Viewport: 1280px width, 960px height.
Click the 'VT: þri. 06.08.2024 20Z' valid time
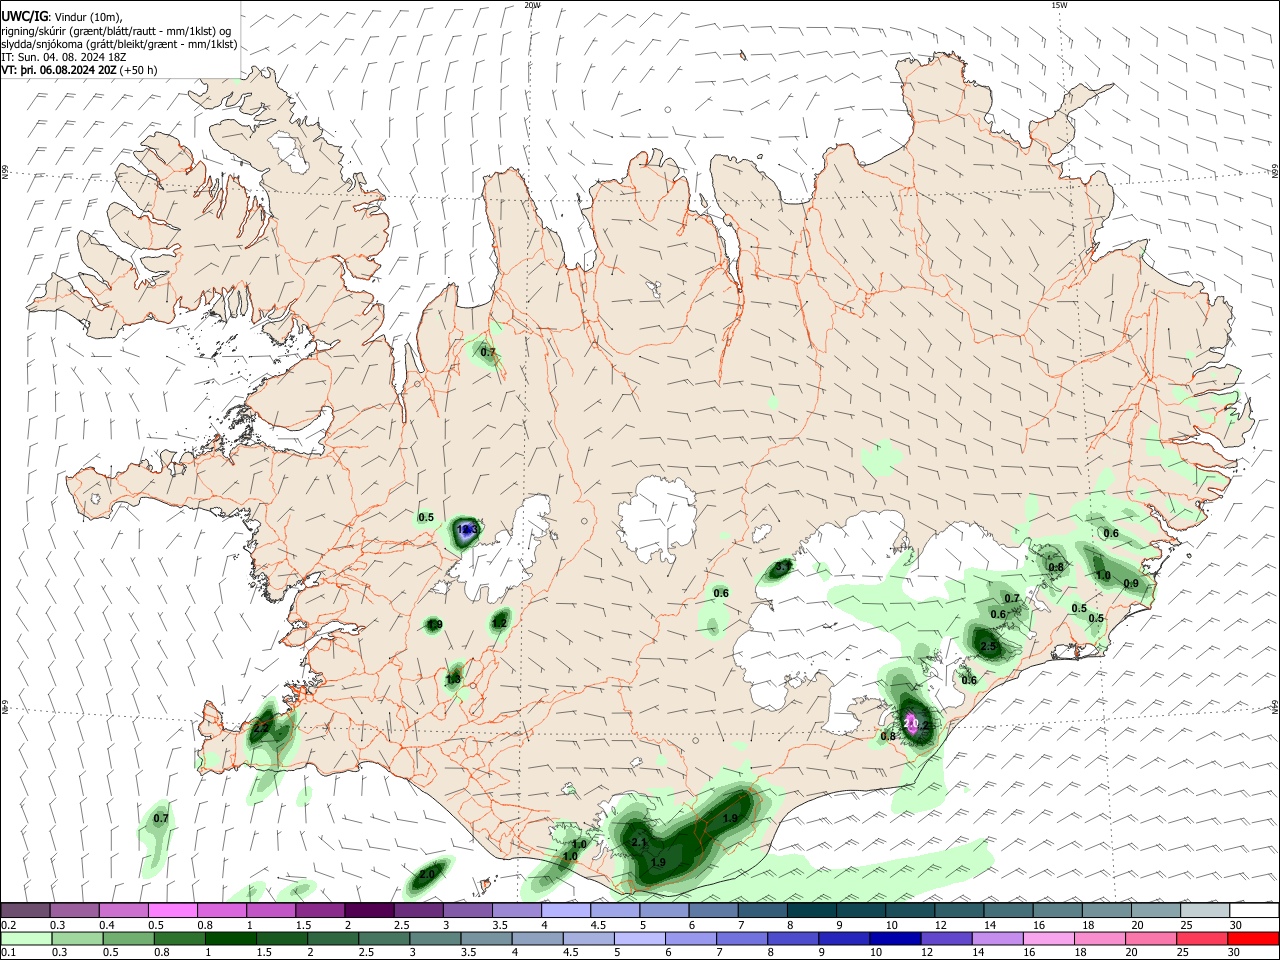(x=59, y=70)
